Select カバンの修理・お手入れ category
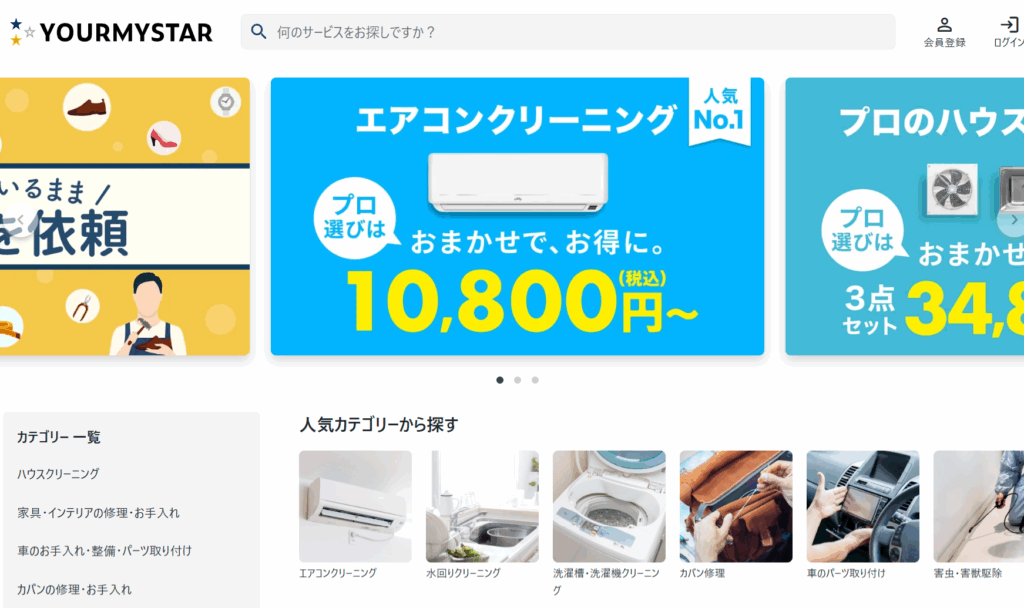The width and height of the screenshot is (1024, 608). click(74, 590)
